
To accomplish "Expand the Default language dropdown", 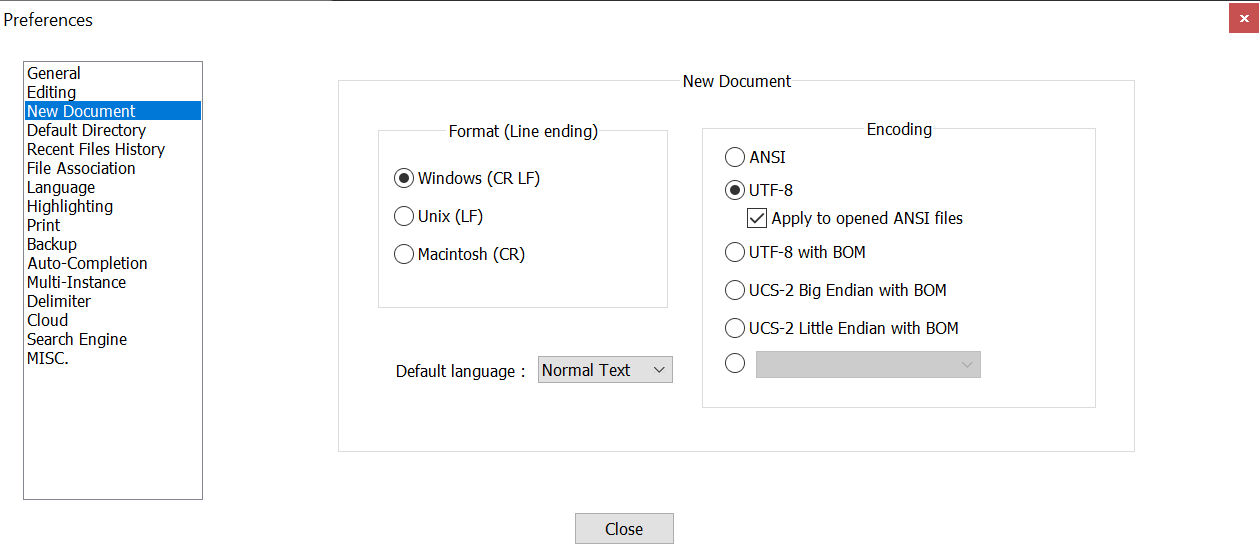I will (x=605, y=370).
